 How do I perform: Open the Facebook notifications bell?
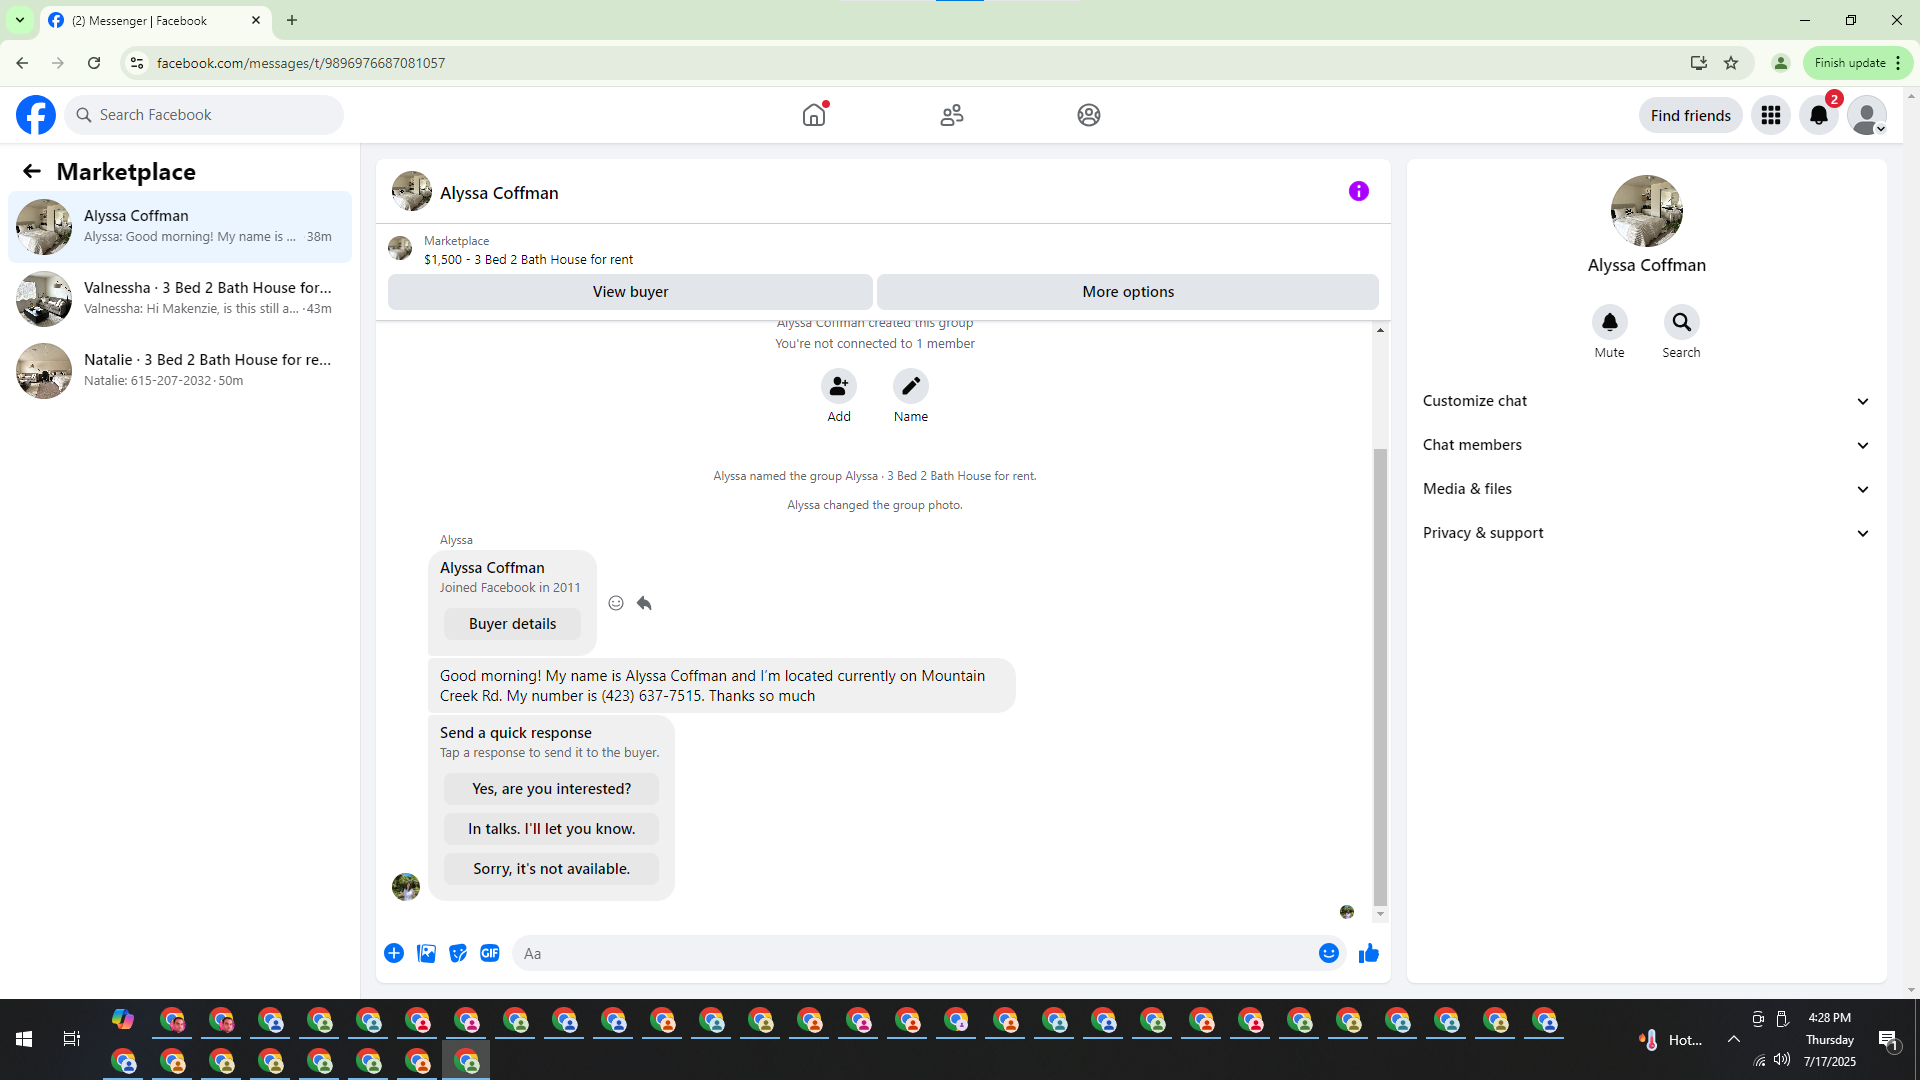point(1818,115)
